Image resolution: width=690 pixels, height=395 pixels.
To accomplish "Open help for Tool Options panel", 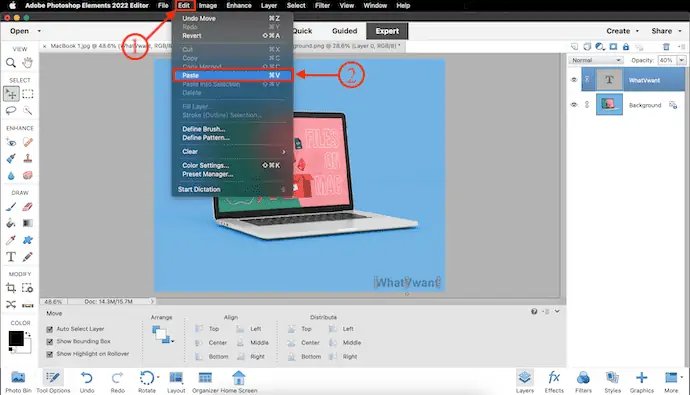I will point(534,311).
